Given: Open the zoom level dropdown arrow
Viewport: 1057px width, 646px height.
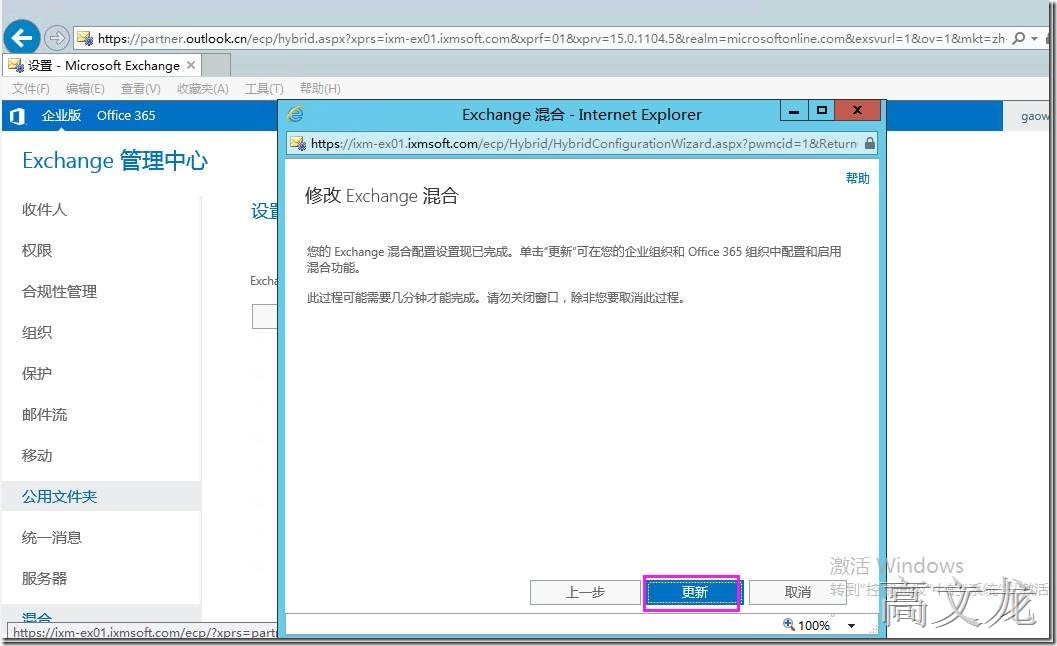Looking at the screenshot, I should [x=851, y=626].
